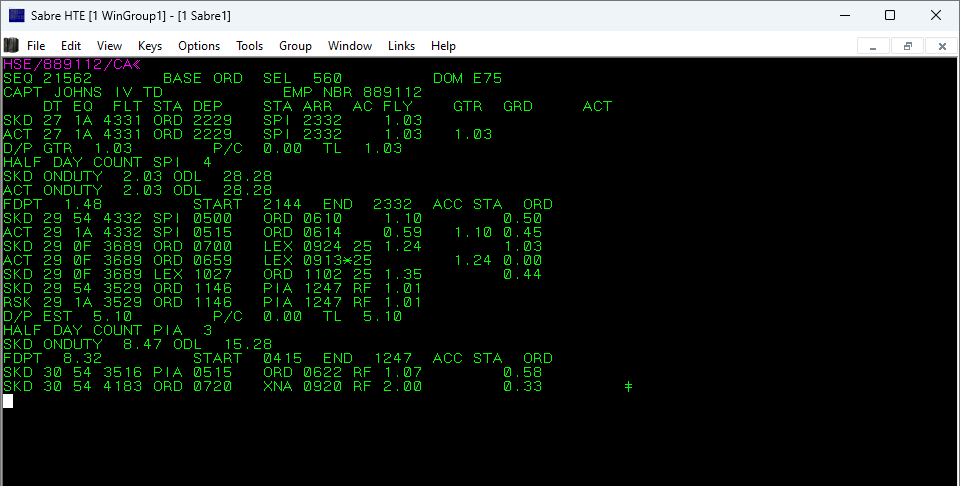
Task: Close the inner Sabre1 child window
Action: (942, 46)
